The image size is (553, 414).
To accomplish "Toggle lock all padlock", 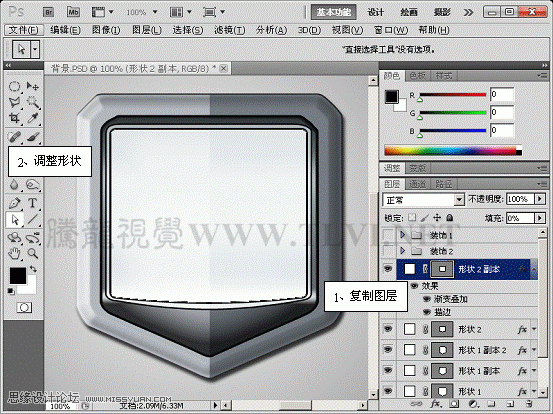I will pos(450,218).
